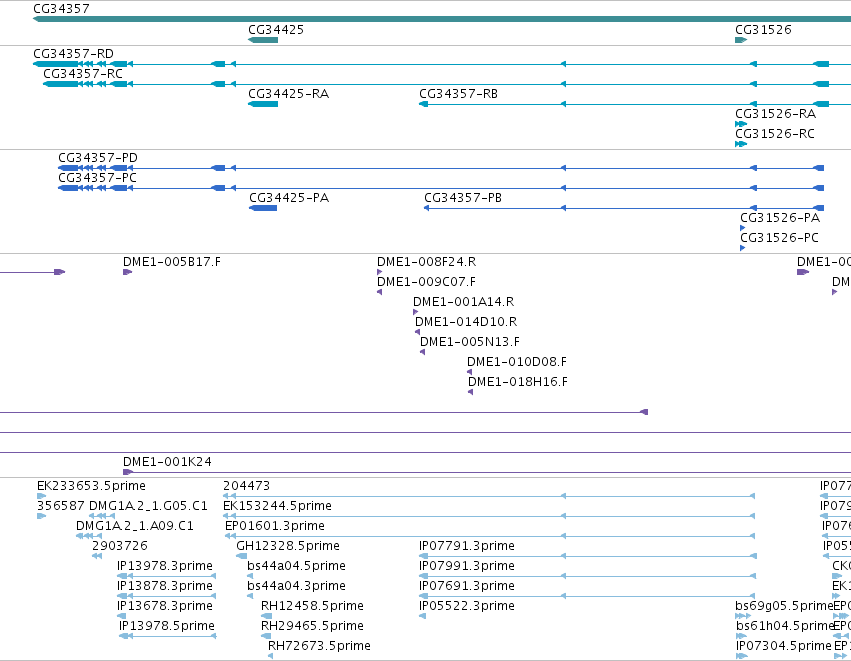Image resolution: width=851 pixels, height=661 pixels.
Task: Click protein label CG34357-PC
Action: [x=97, y=178]
